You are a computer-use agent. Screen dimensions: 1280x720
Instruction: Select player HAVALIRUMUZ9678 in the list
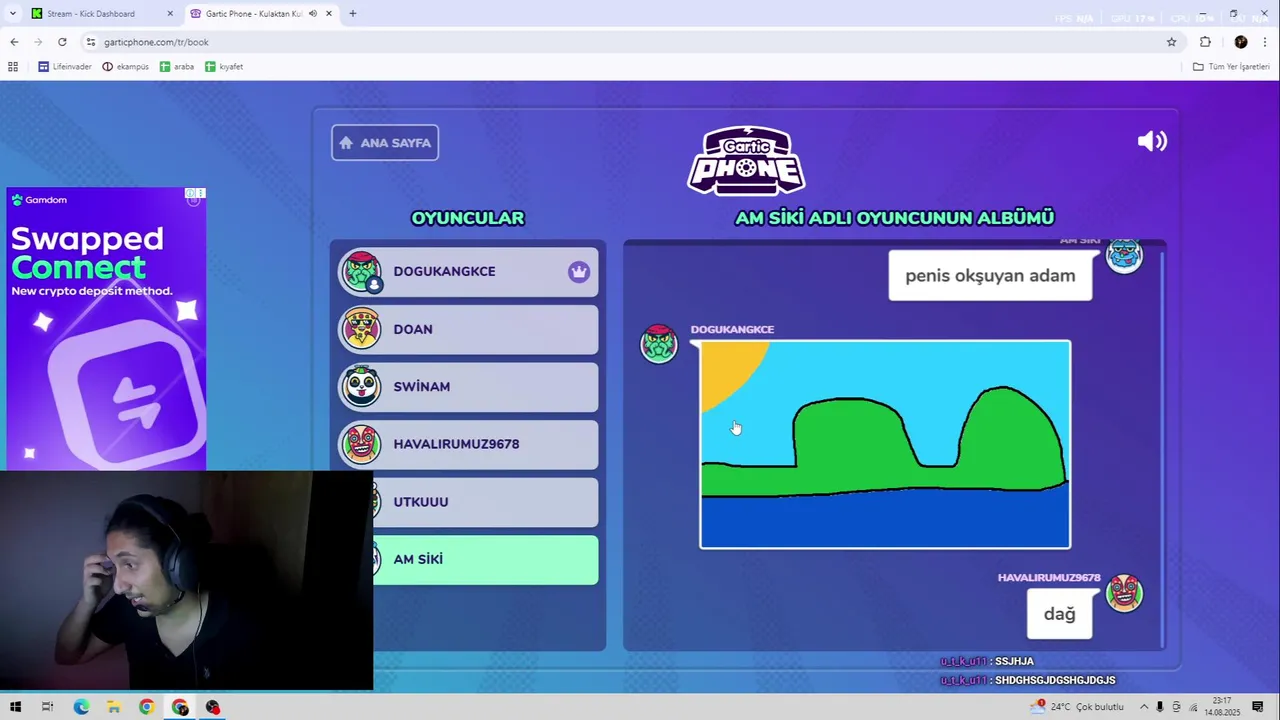[x=468, y=444]
